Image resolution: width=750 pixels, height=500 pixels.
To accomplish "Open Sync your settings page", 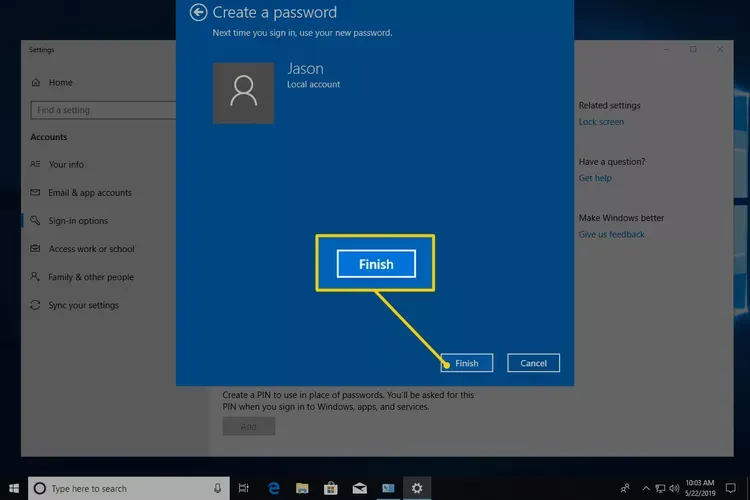I will pos(83,305).
